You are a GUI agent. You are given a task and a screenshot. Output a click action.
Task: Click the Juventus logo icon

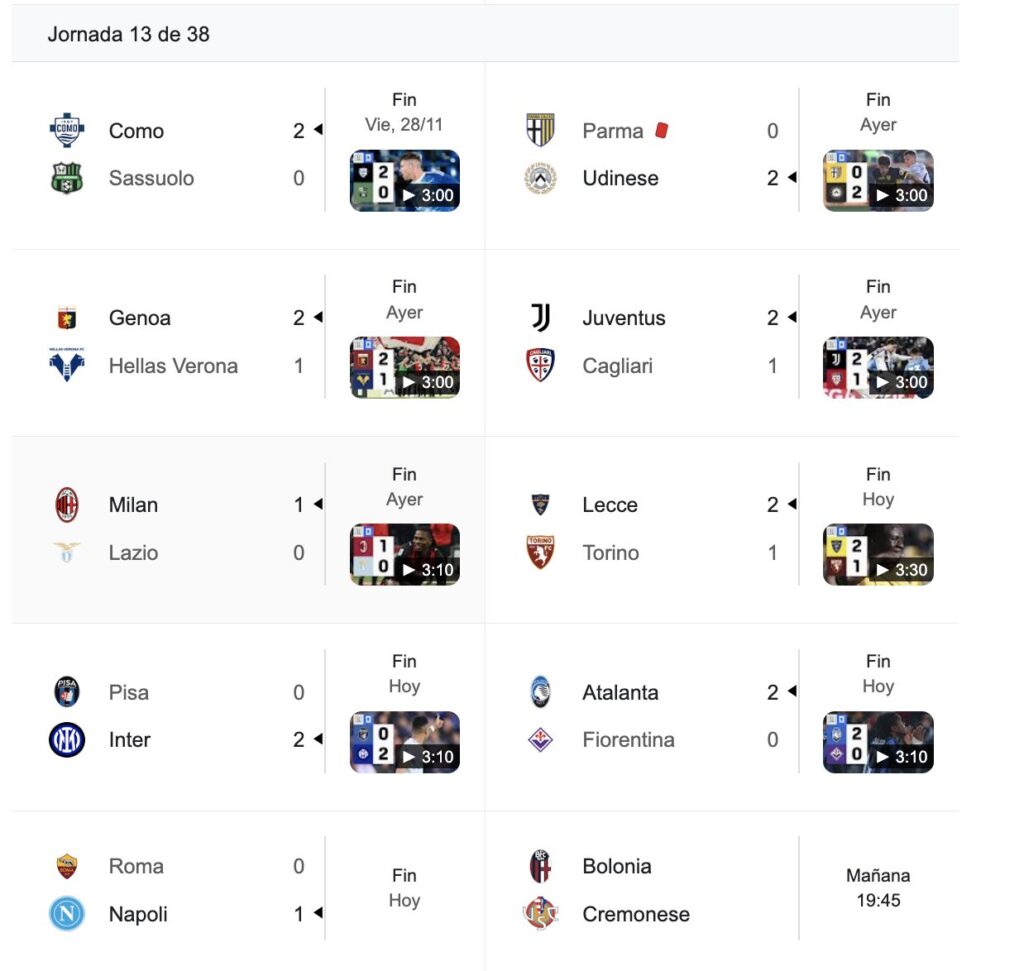[540, 318]
